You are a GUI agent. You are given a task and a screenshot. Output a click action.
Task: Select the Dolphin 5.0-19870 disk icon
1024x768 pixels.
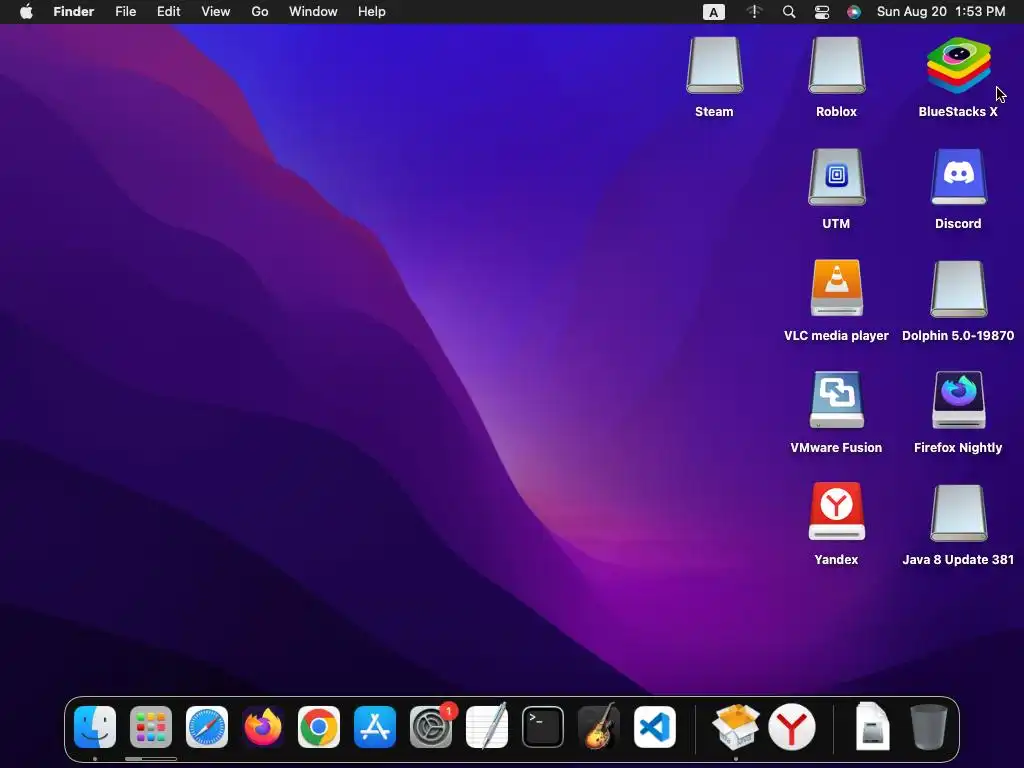click(x=958, y=289)
